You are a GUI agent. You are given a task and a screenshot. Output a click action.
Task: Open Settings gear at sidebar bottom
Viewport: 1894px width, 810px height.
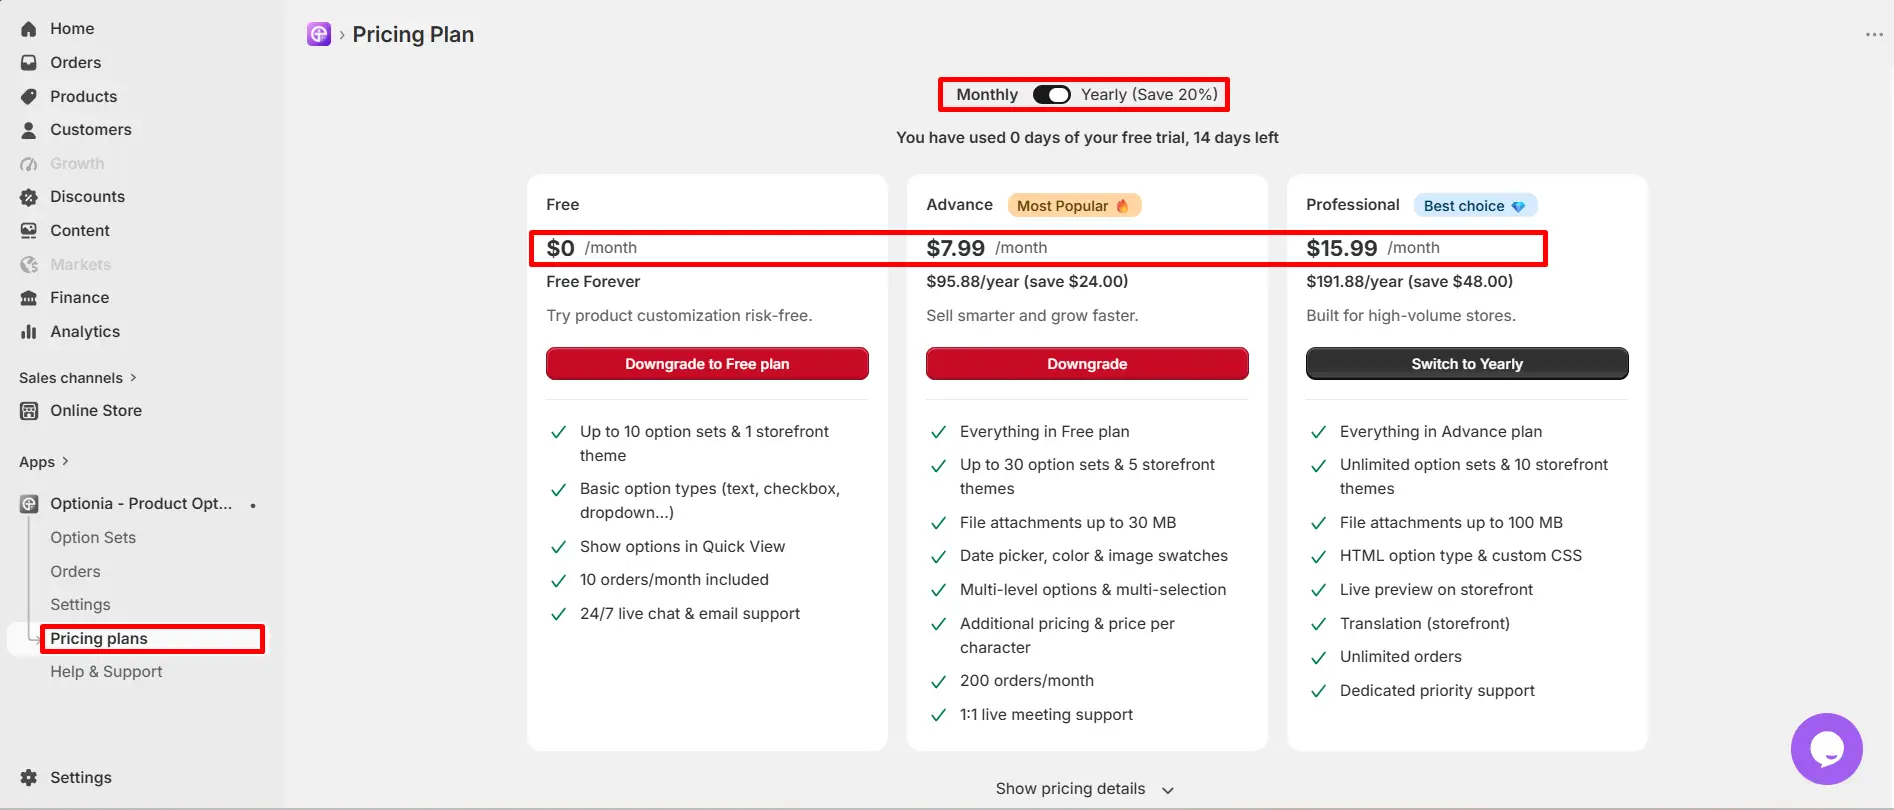tap(29, 778)
